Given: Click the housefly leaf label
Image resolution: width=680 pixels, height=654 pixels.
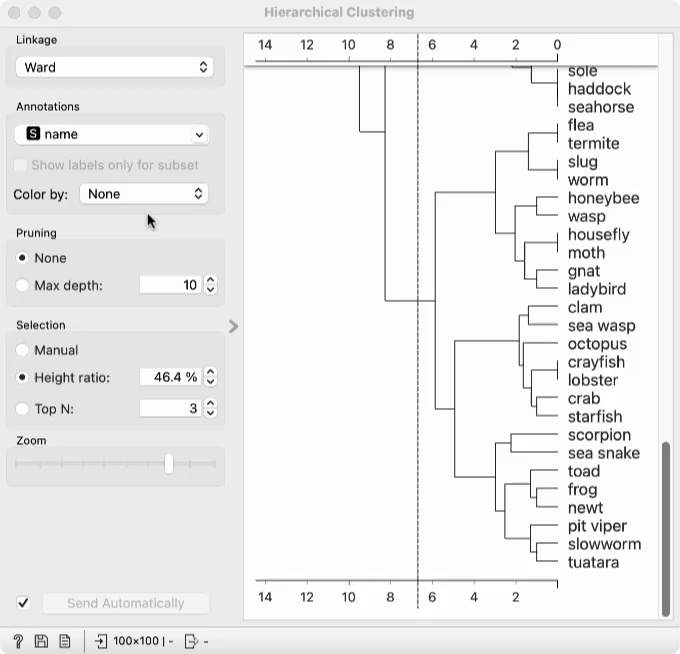Looking at the screenshot, I should (x=598, y=235).
